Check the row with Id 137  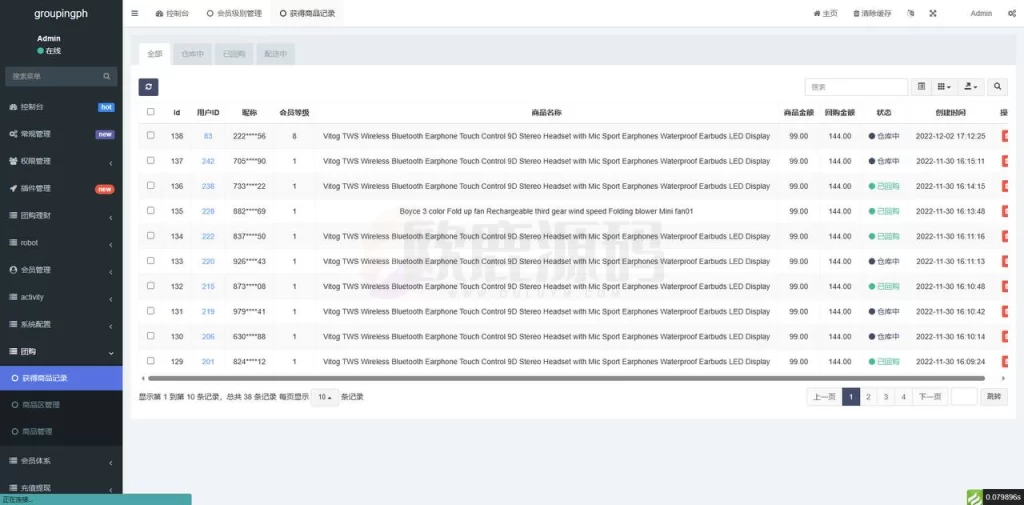151,160
